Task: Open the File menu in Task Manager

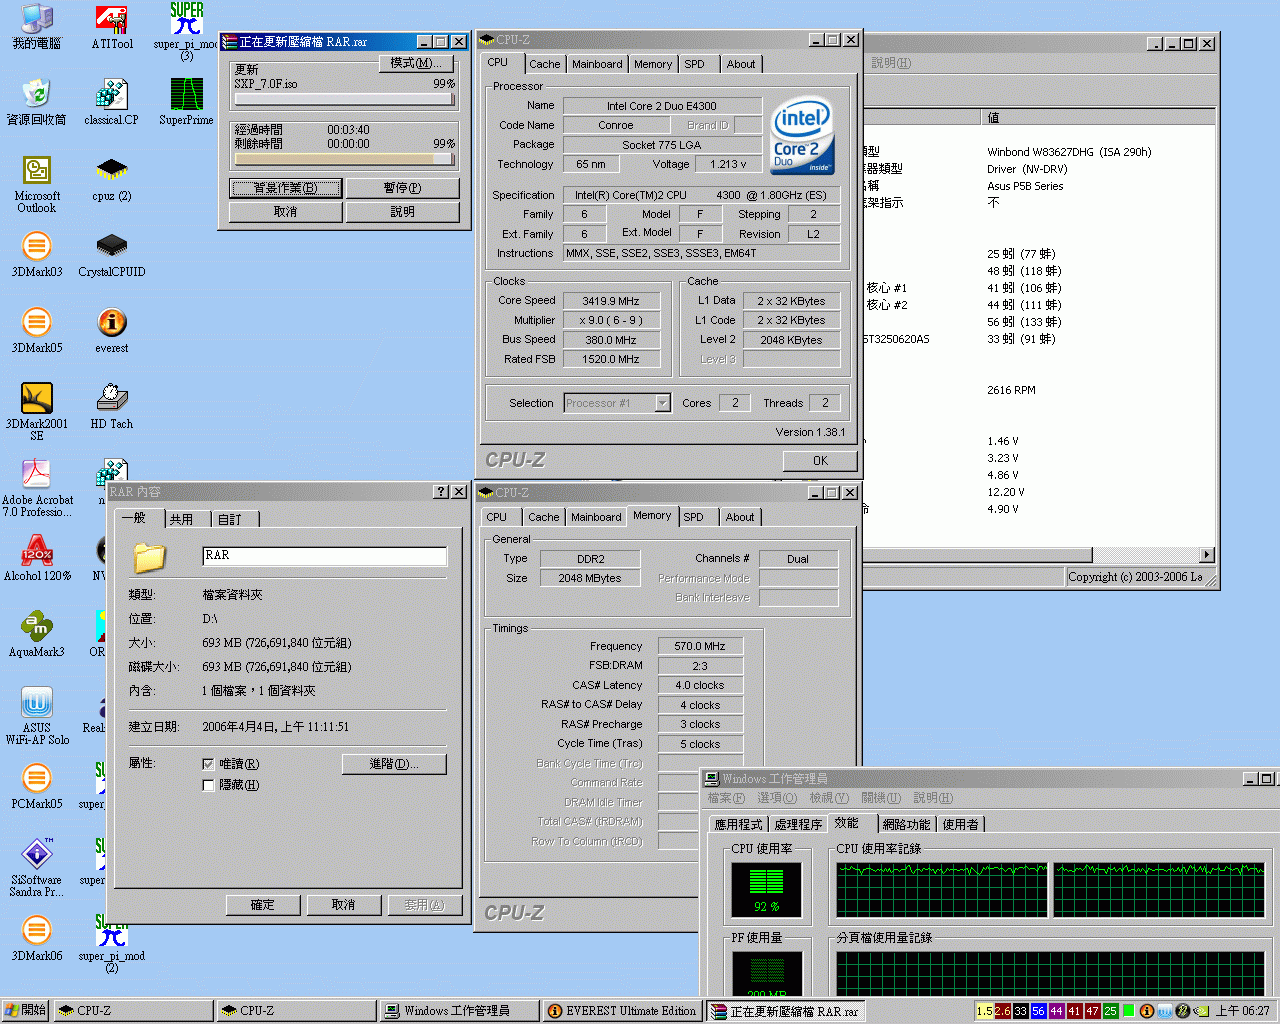Action: click(726, 798)
